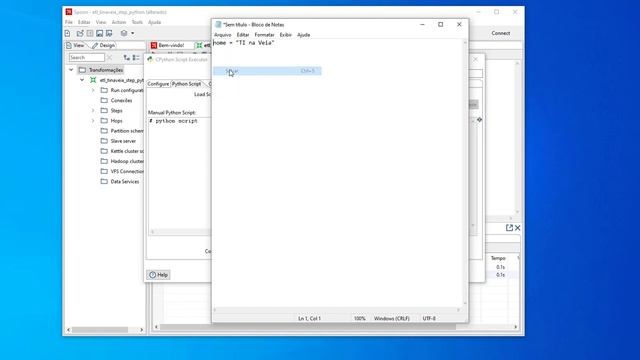Click the UTF-8 status bar entry in Notepad
This screenshot has width=640, height=360.
click(x=429, y=318)
